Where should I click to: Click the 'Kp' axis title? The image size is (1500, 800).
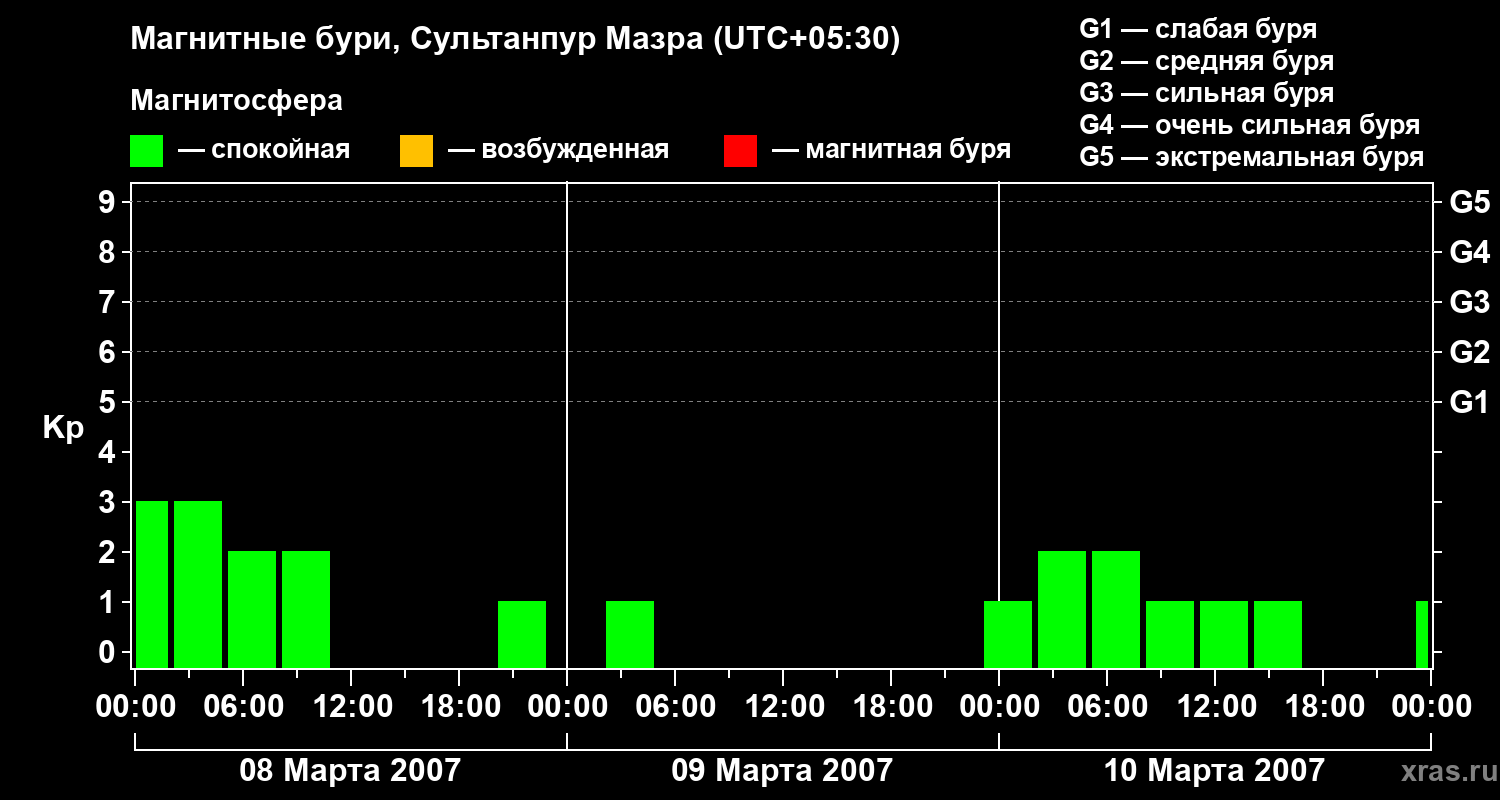pos(63,428)
